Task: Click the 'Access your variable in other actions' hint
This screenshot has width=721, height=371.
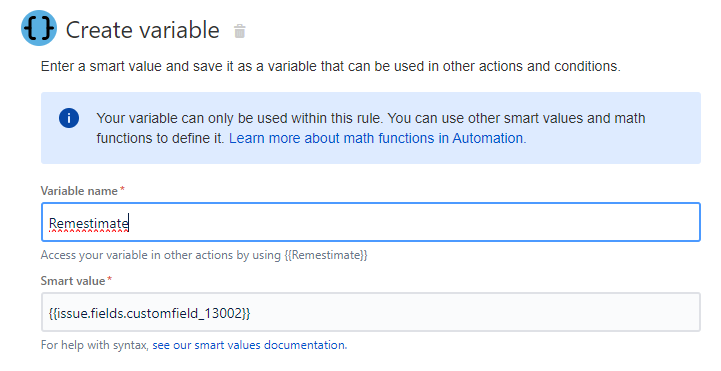Action: [204, 255]
